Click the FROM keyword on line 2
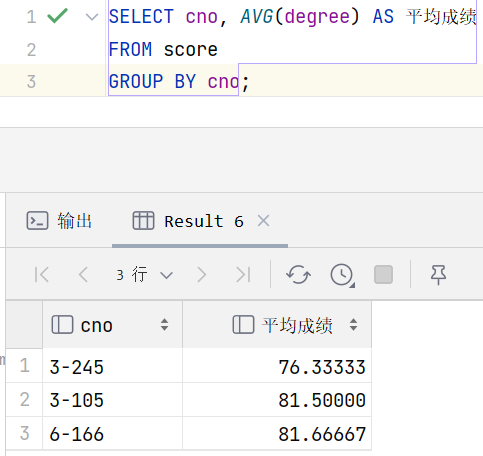Viewport: 483px width, 456px height. (130, 50)
